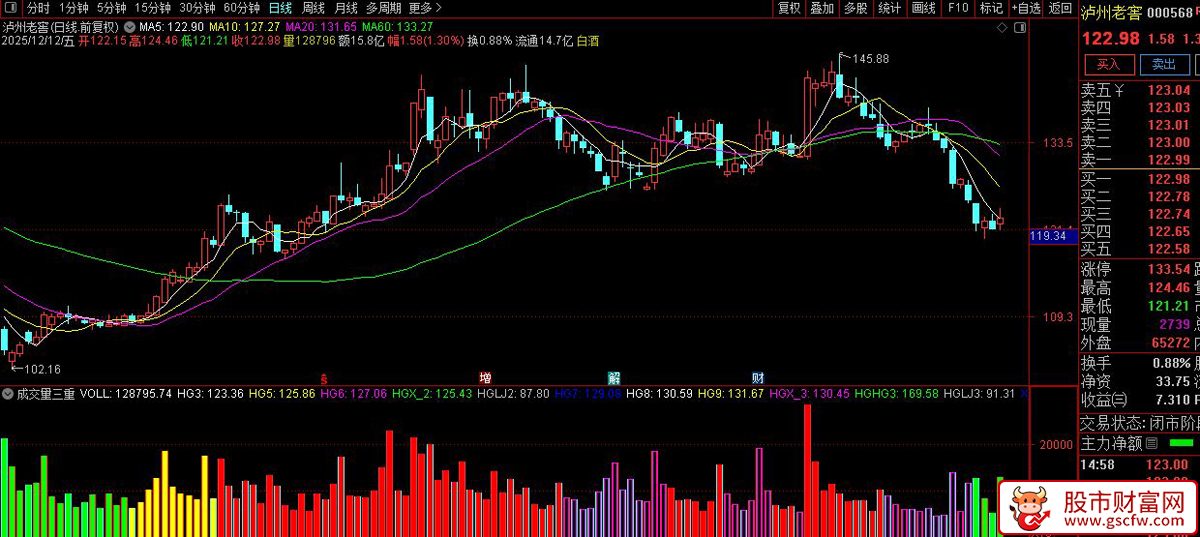
Task: Click the 主力净额 green bar indicator
Action: (1182, 442)
